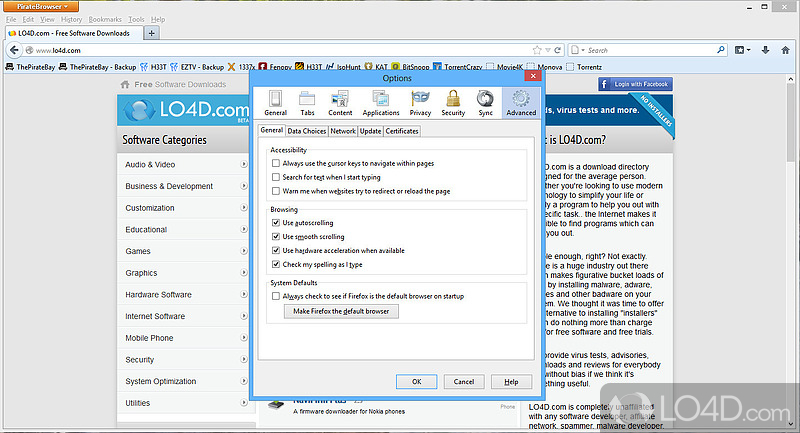800x433 pixels.
Task: Bookmark this page with the star icon
Action: (x=537, y=50)
